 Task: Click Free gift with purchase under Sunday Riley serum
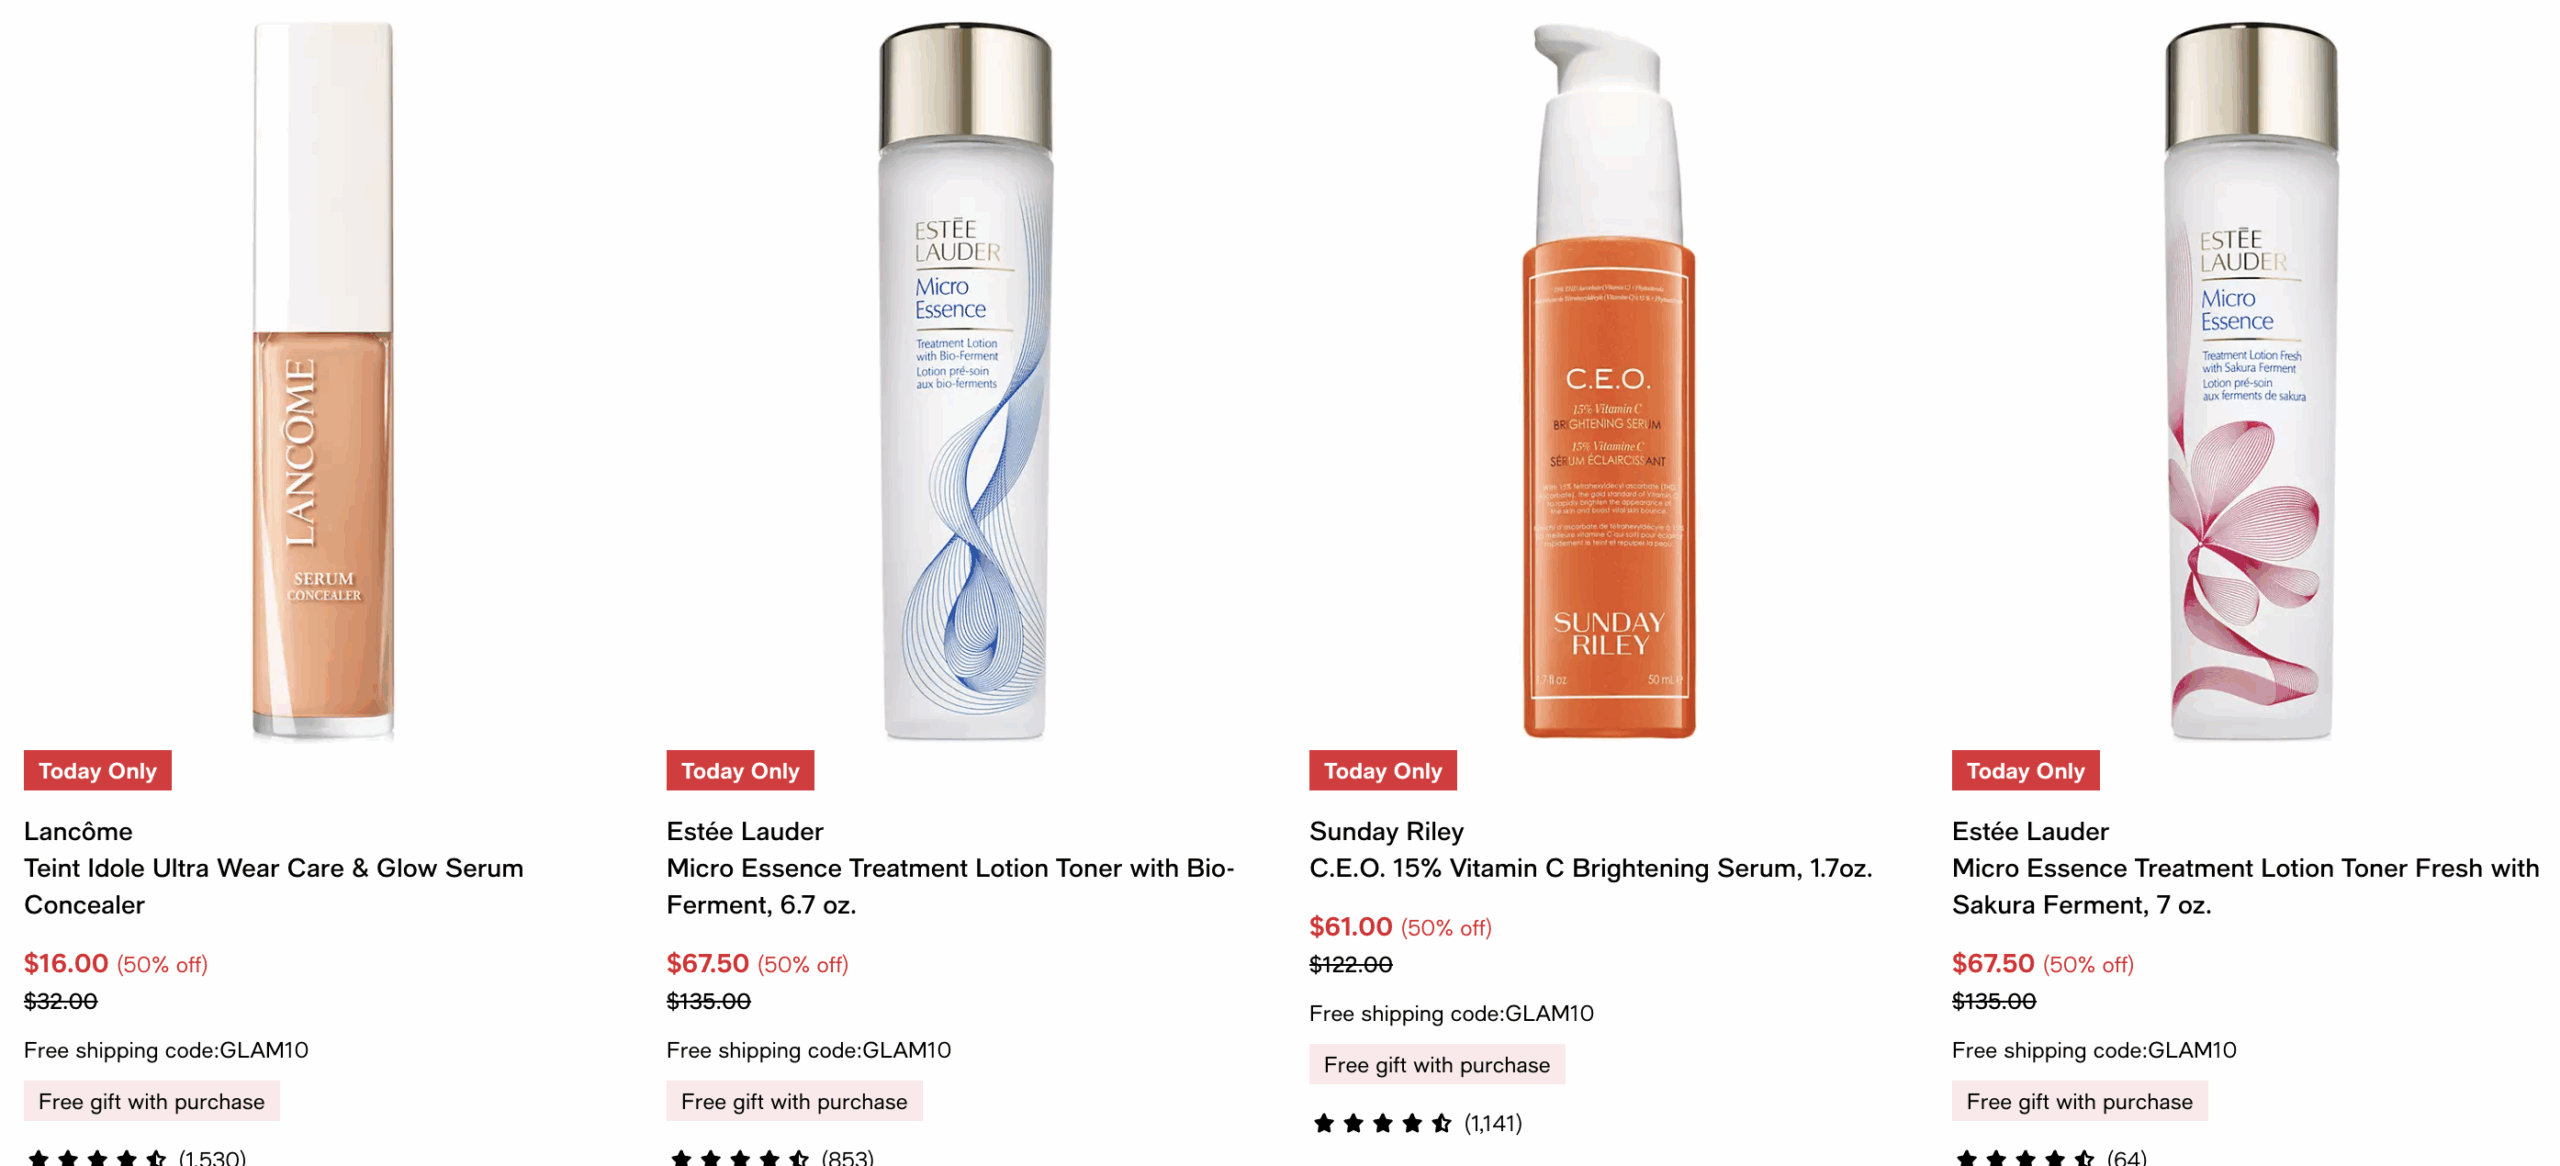[1437, 1064]
